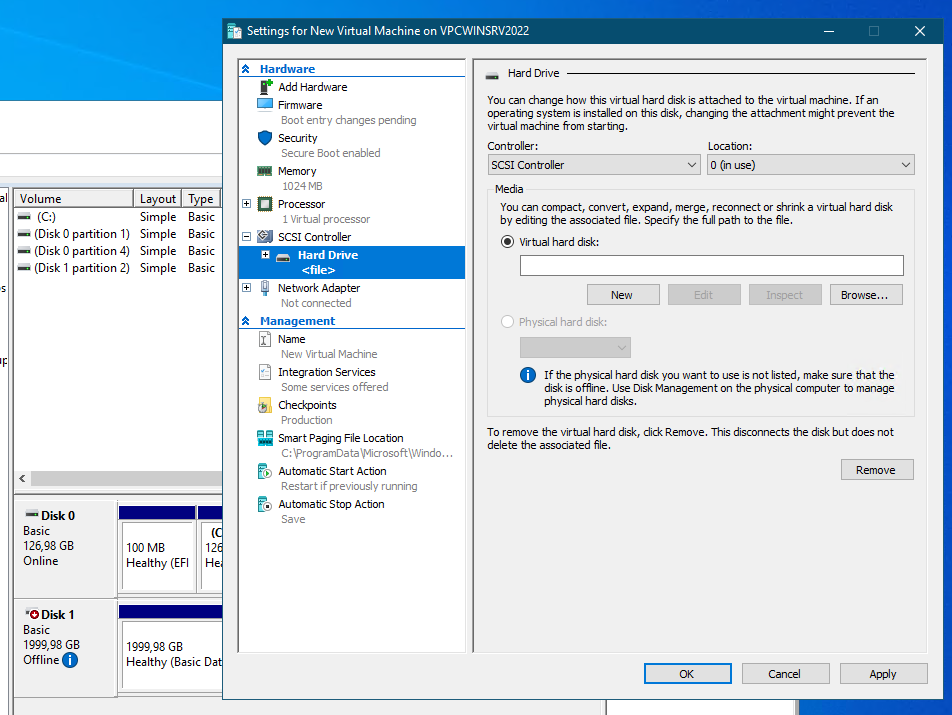This screenshot has height=715, width=952.
Task: Click the Name setting icon
Action: coord(265,339)
